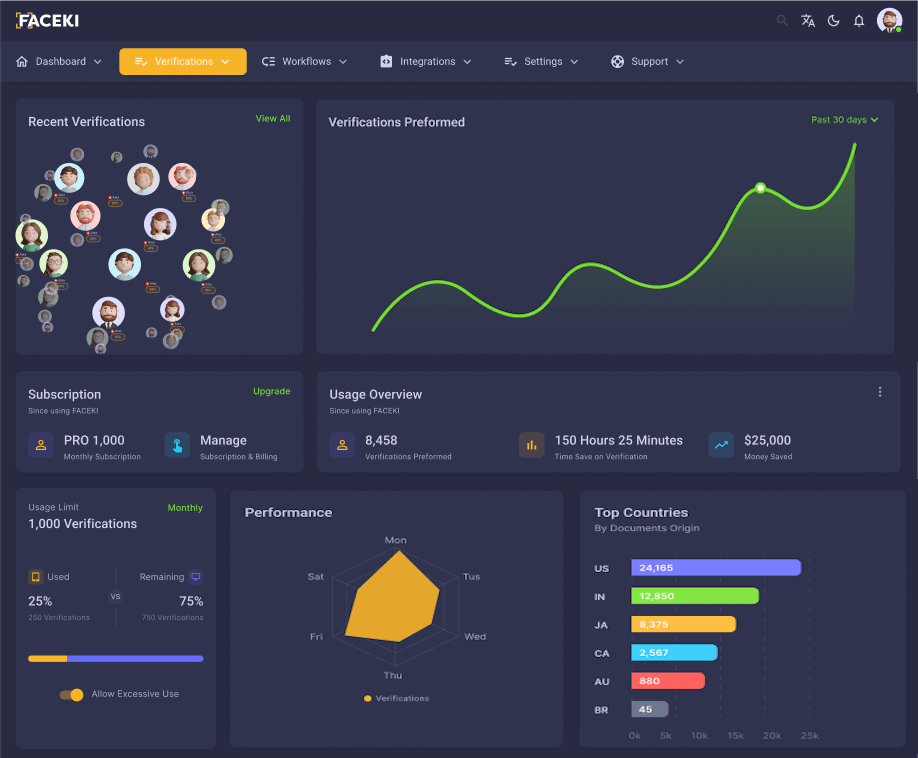Open the Integrations menu

tap(426, 62)
